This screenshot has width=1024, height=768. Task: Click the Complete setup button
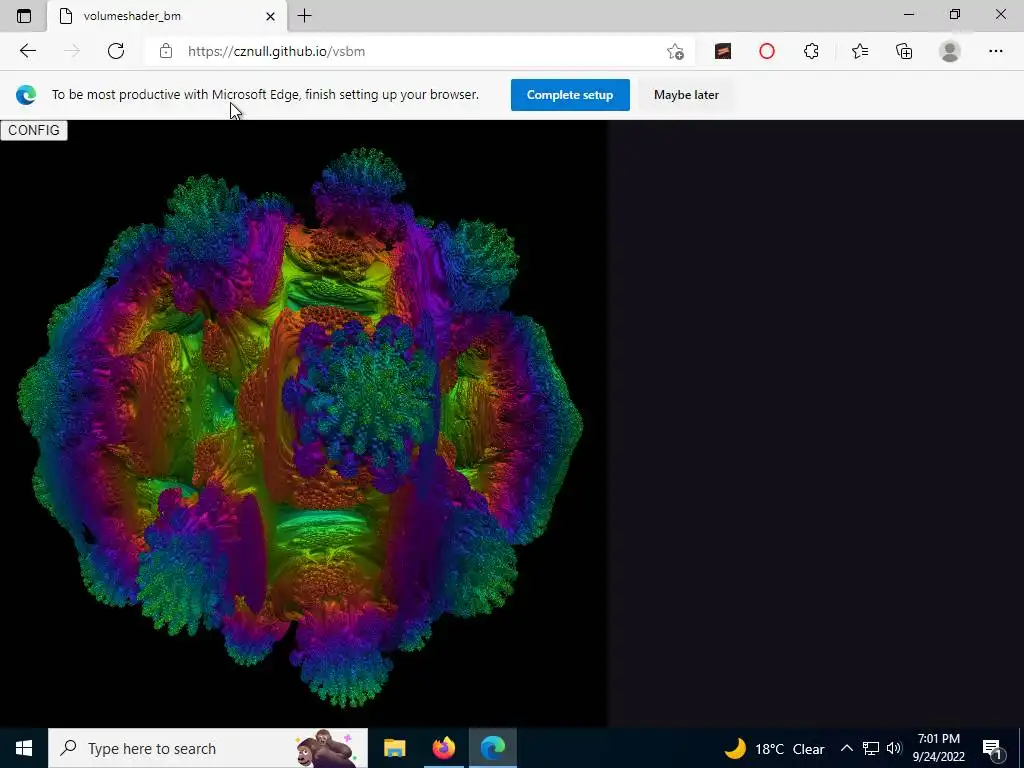tap(570, 95)
